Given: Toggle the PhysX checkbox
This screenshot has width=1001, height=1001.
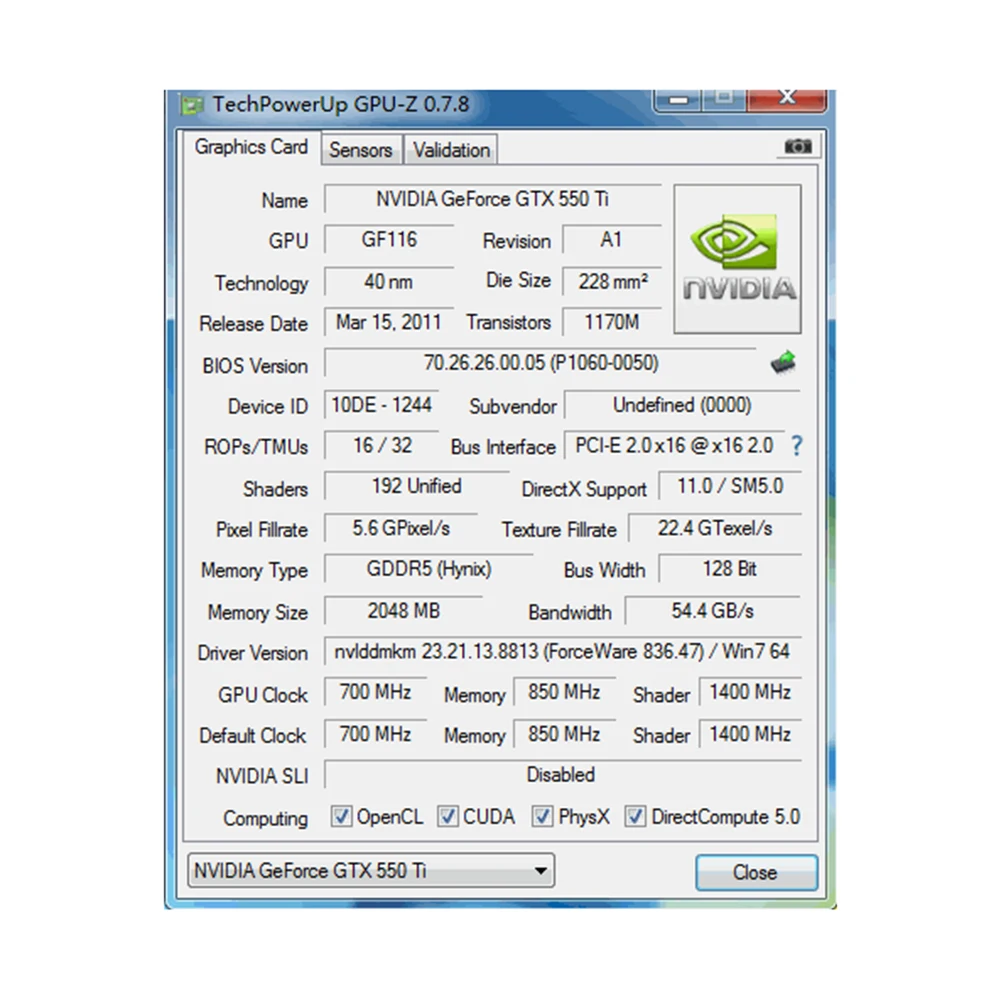Looking at the screenshot, I should coord(542,816).
